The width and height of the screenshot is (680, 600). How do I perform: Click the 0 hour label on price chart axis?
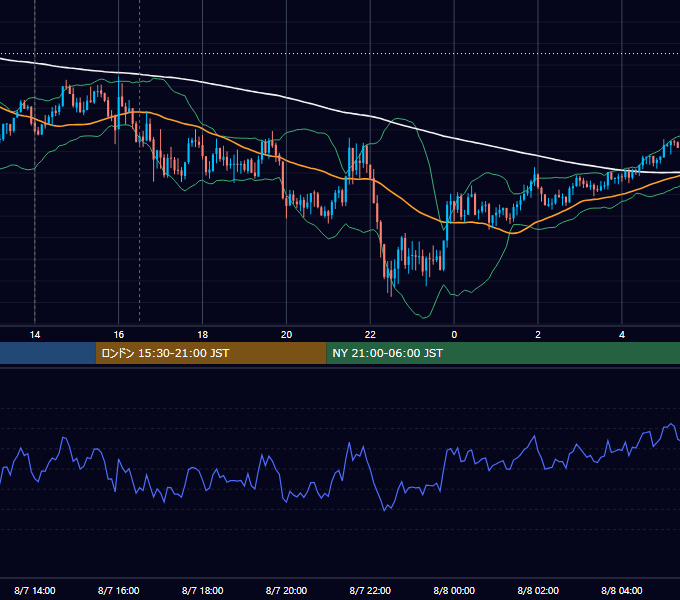tap(454, 335)
